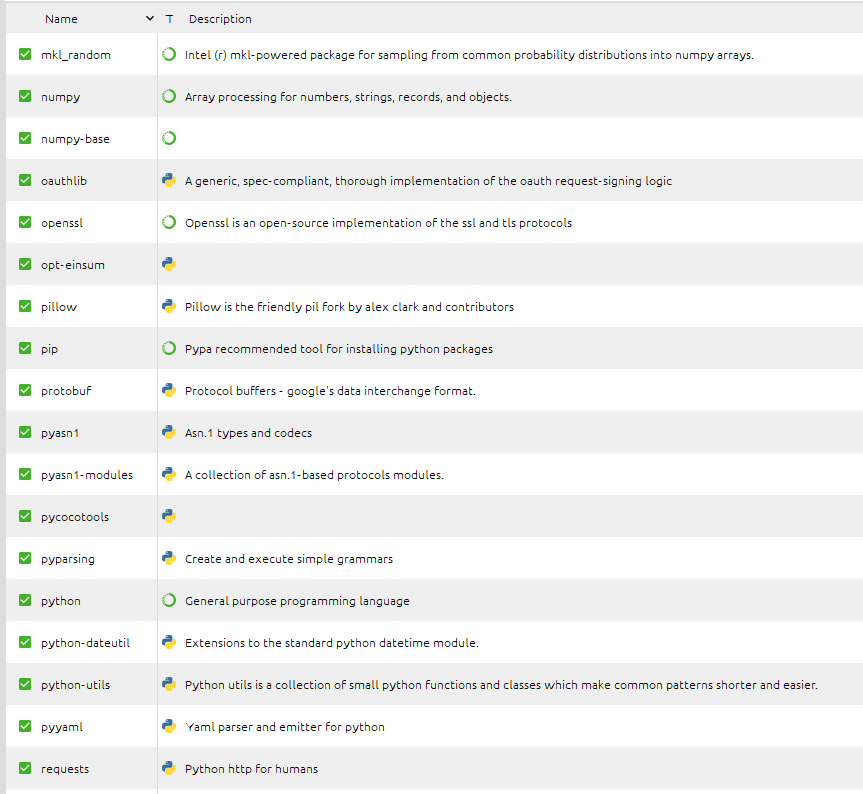Select the pyasn1-modules package name
The height and width of the screenshot is (794, 863).
tap(87, 475)
